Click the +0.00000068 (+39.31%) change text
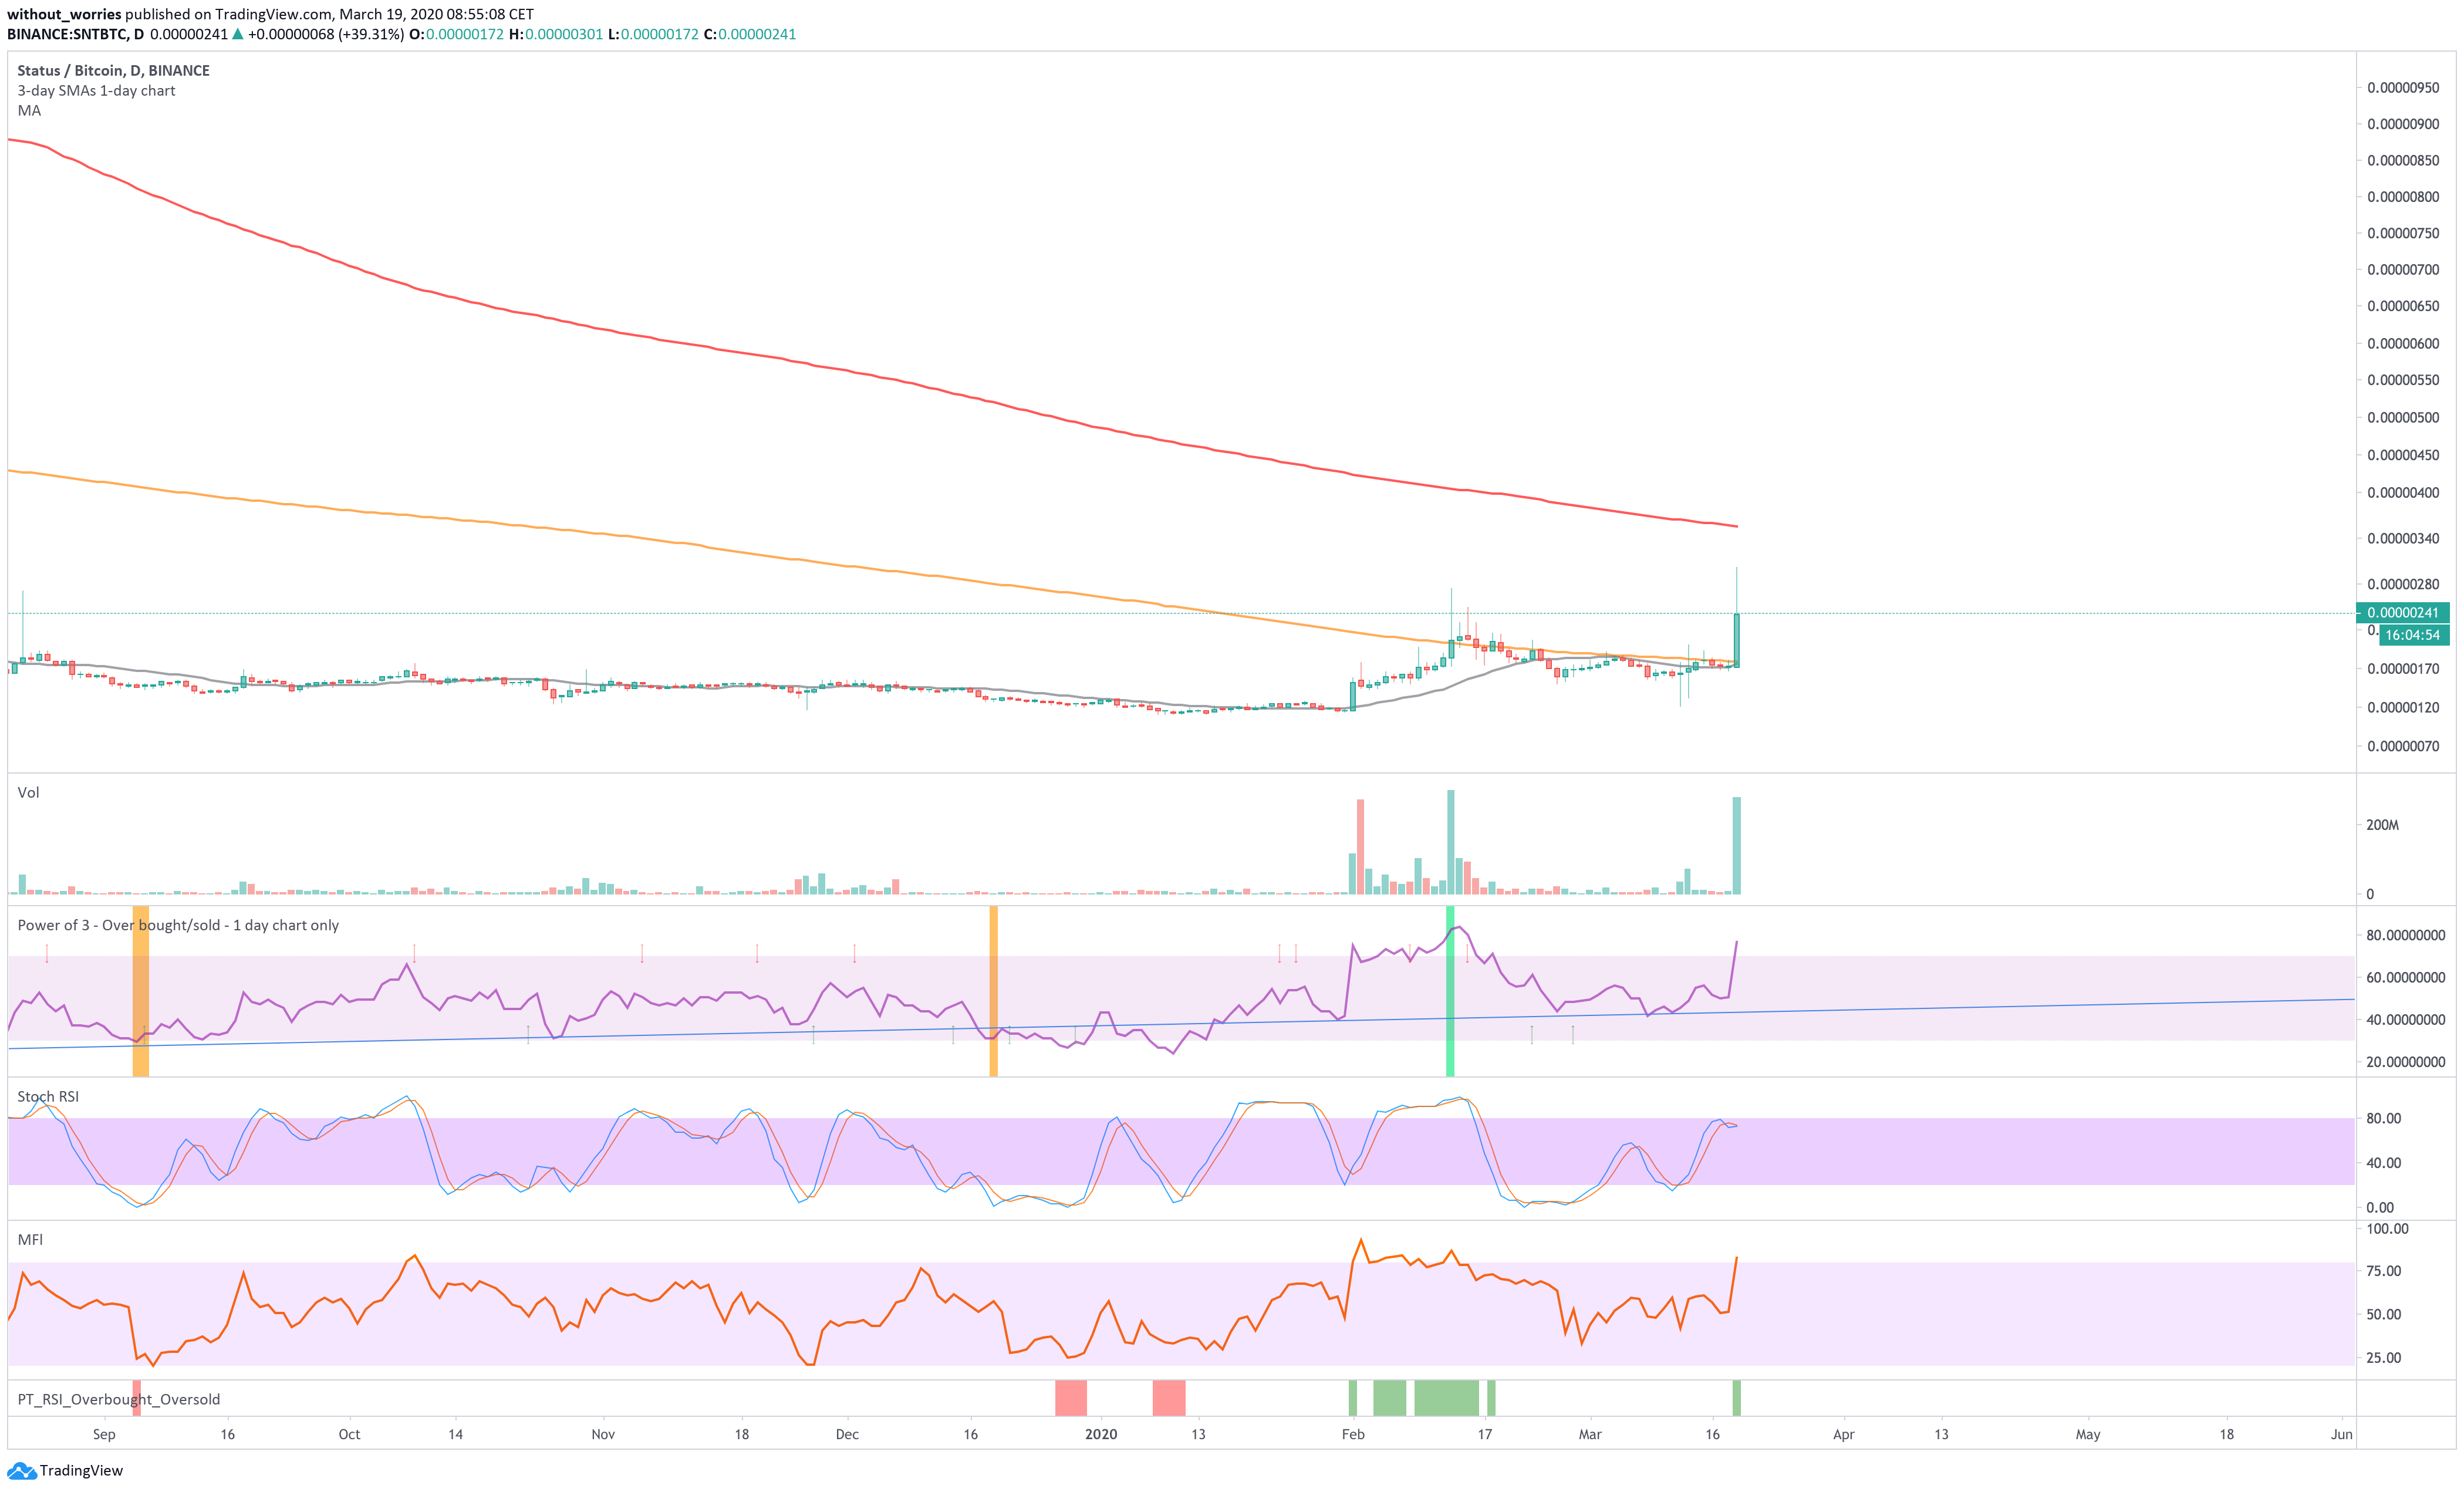Viewport: 2464px width, 1492px height. [x=326, y=34]
